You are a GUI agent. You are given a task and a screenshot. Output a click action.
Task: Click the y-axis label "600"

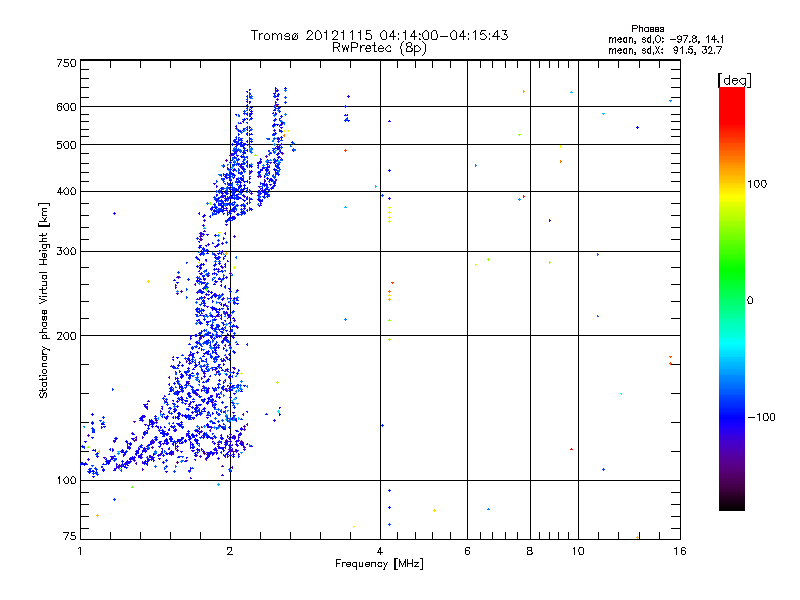66,107
